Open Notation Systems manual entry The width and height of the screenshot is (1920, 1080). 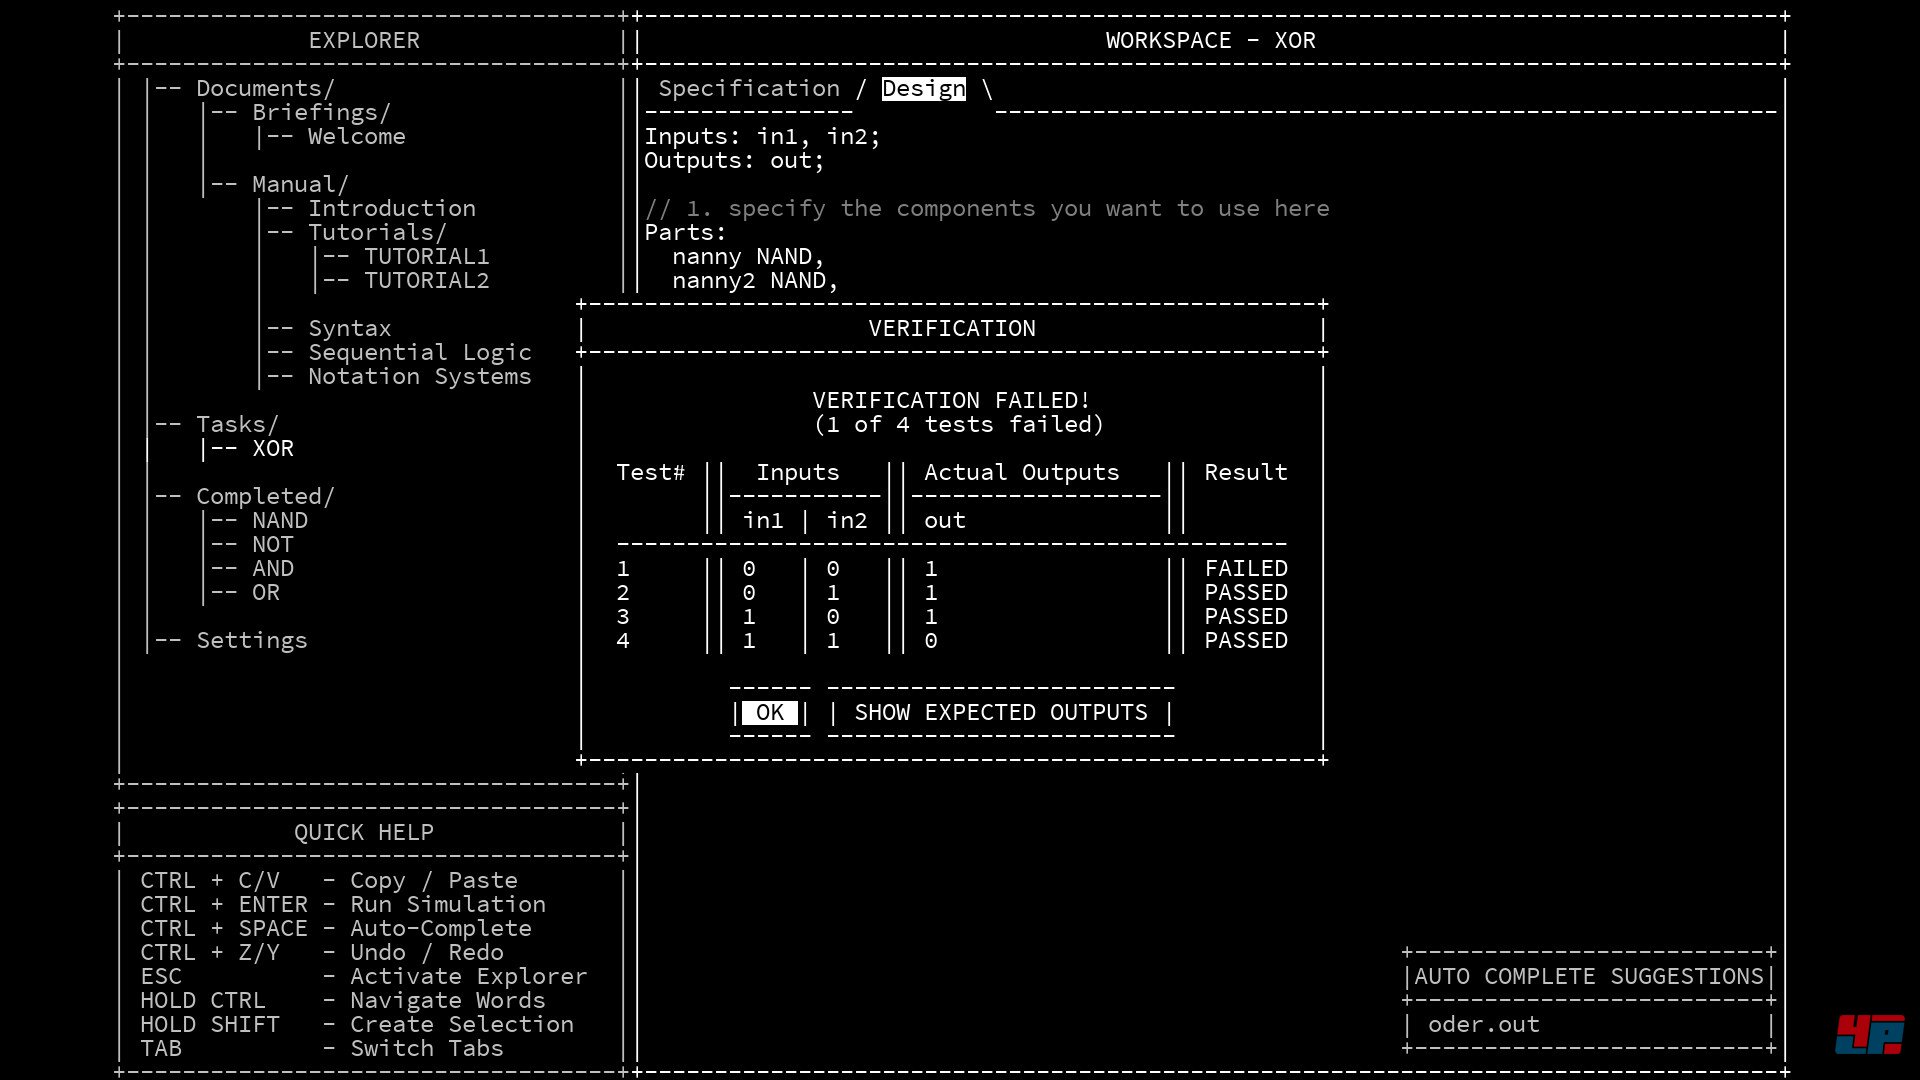click(419, 376)
